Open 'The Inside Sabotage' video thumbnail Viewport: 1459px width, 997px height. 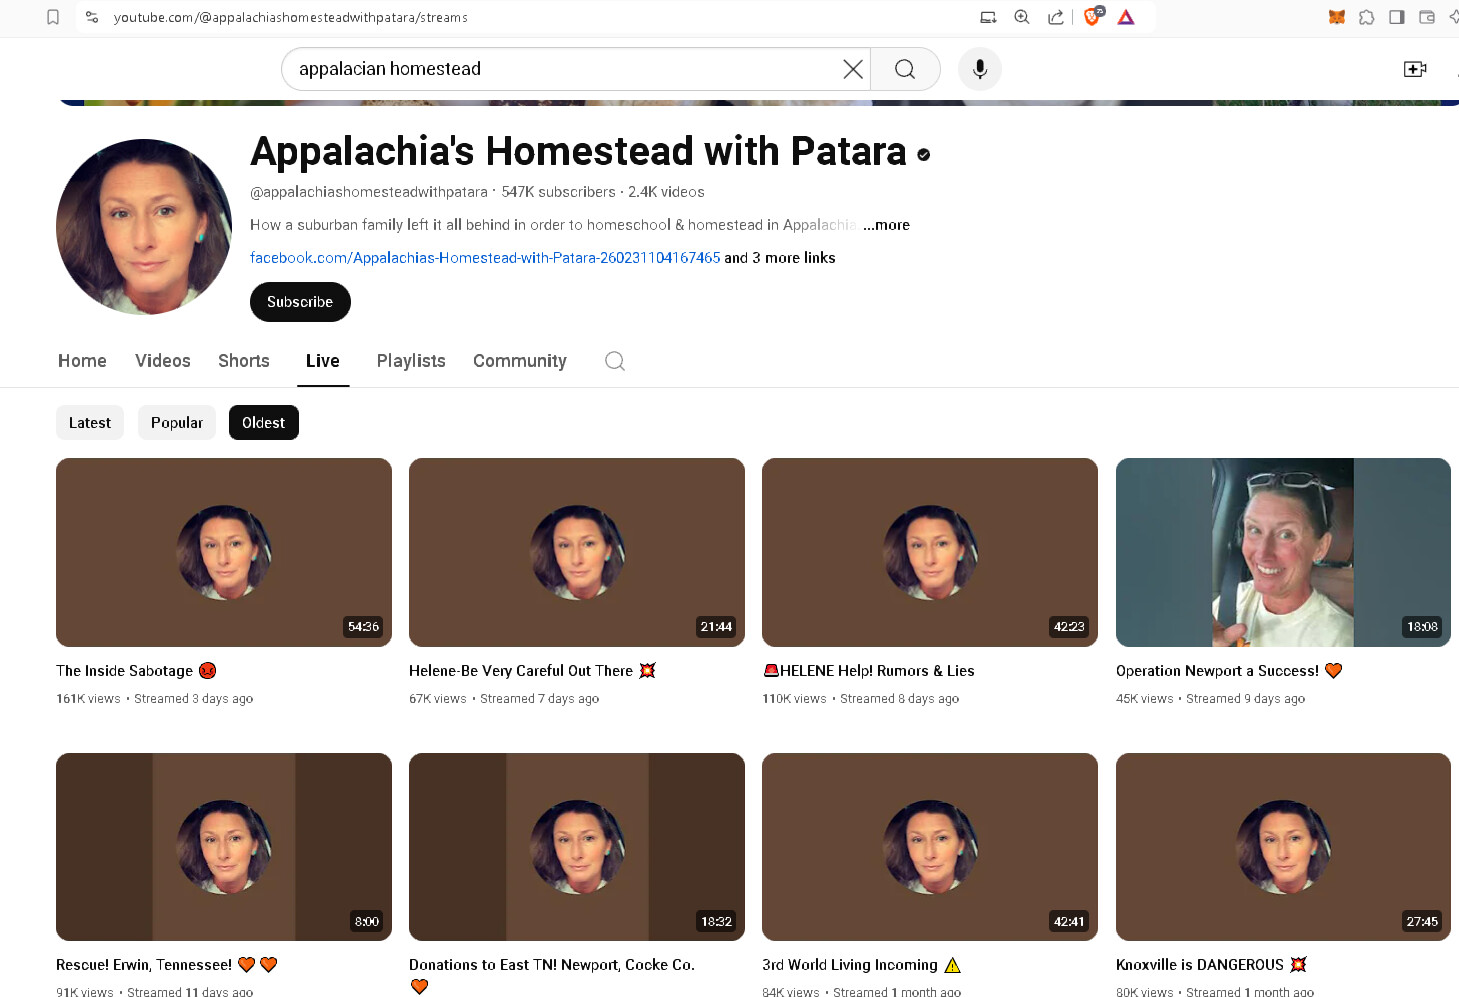tap(224, 552)
